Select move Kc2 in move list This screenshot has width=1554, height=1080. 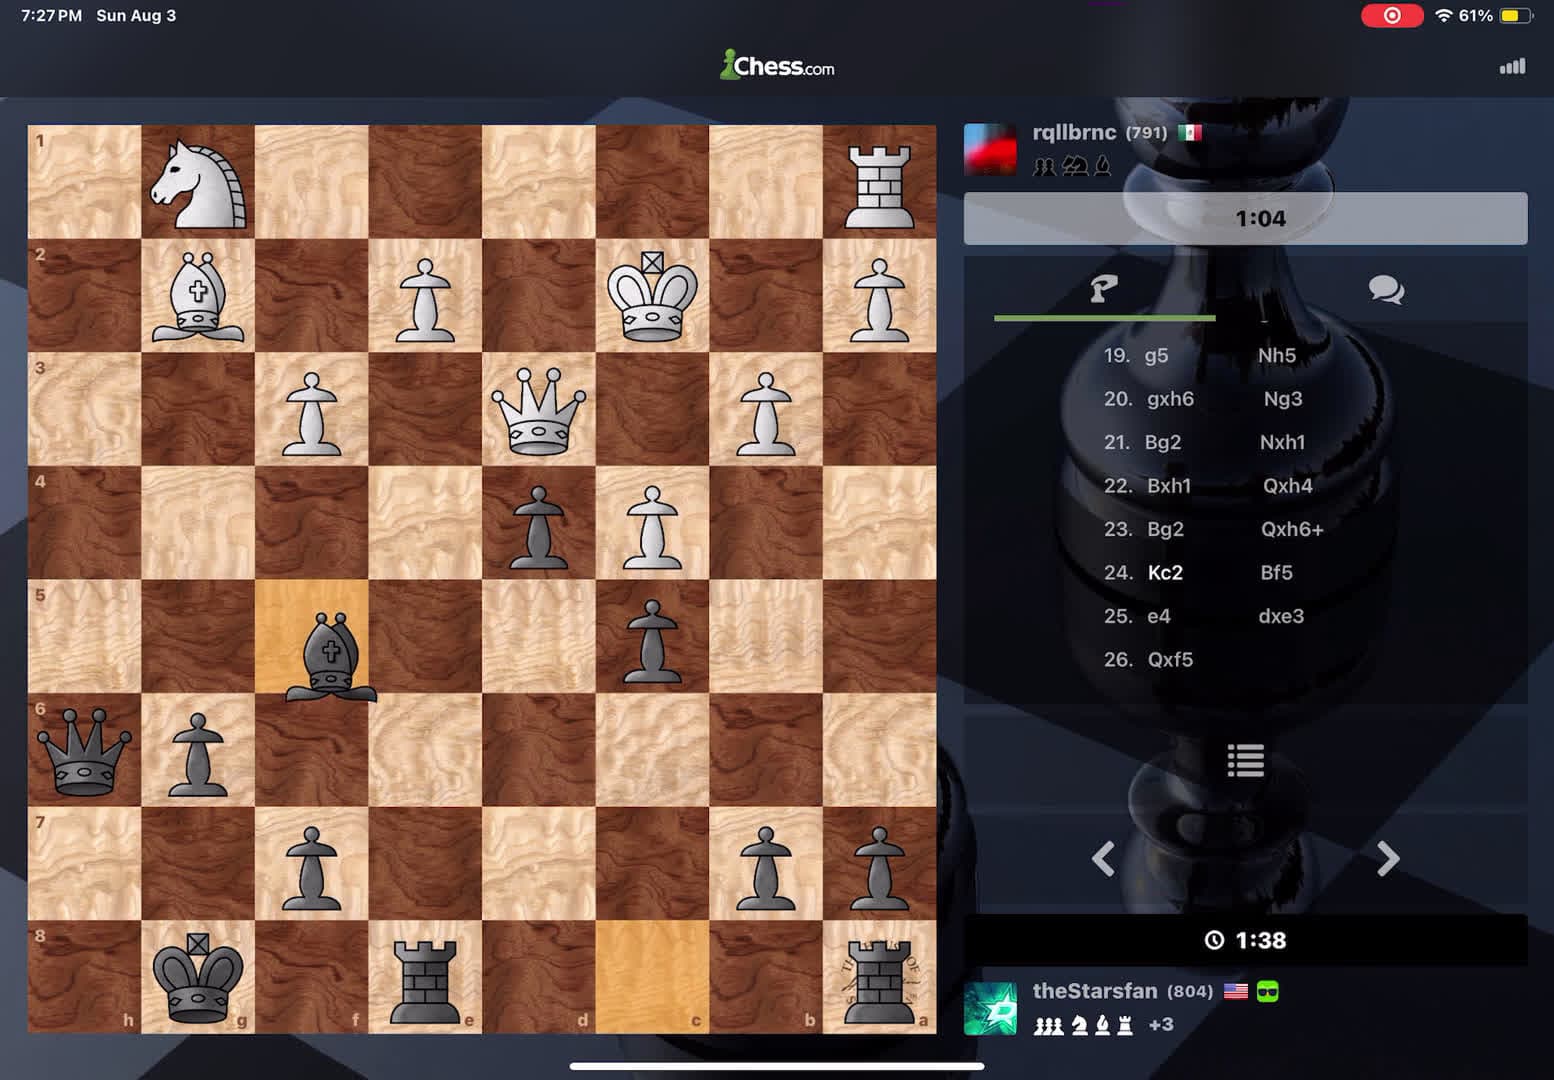pyautogui.click(x=1165, y=573)
